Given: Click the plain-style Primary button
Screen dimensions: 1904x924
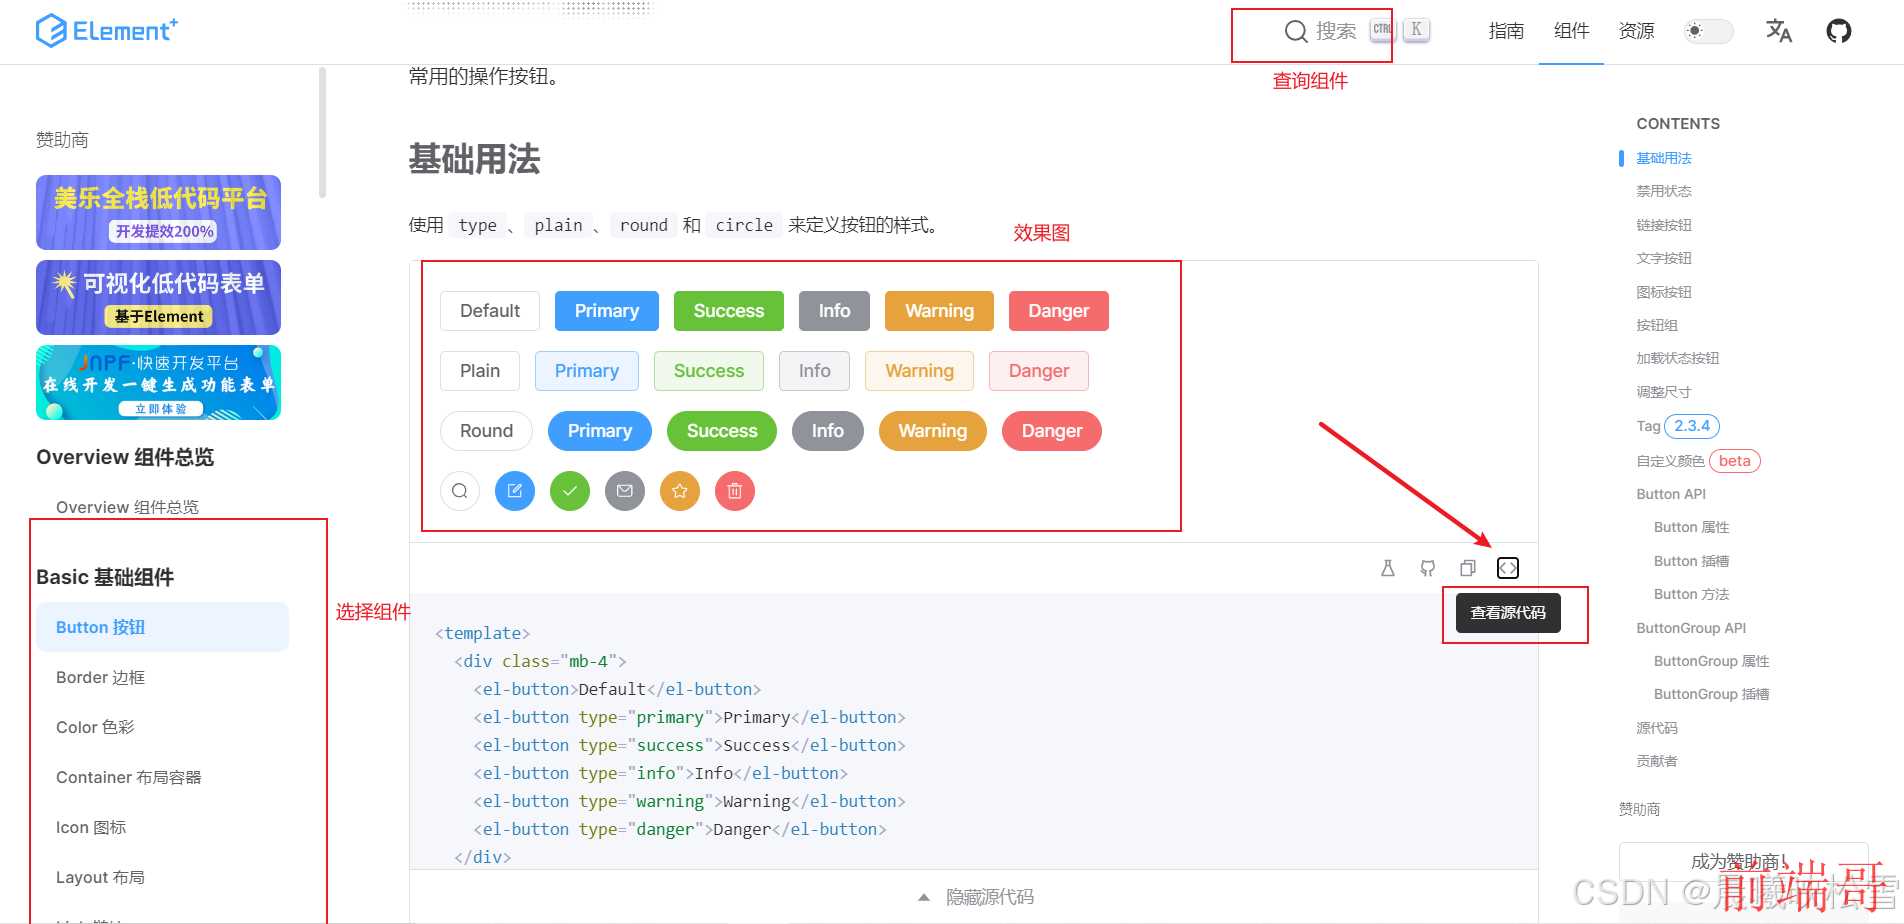Looking at the screenshot, I should pyautogui.click(x=587, y=371).
